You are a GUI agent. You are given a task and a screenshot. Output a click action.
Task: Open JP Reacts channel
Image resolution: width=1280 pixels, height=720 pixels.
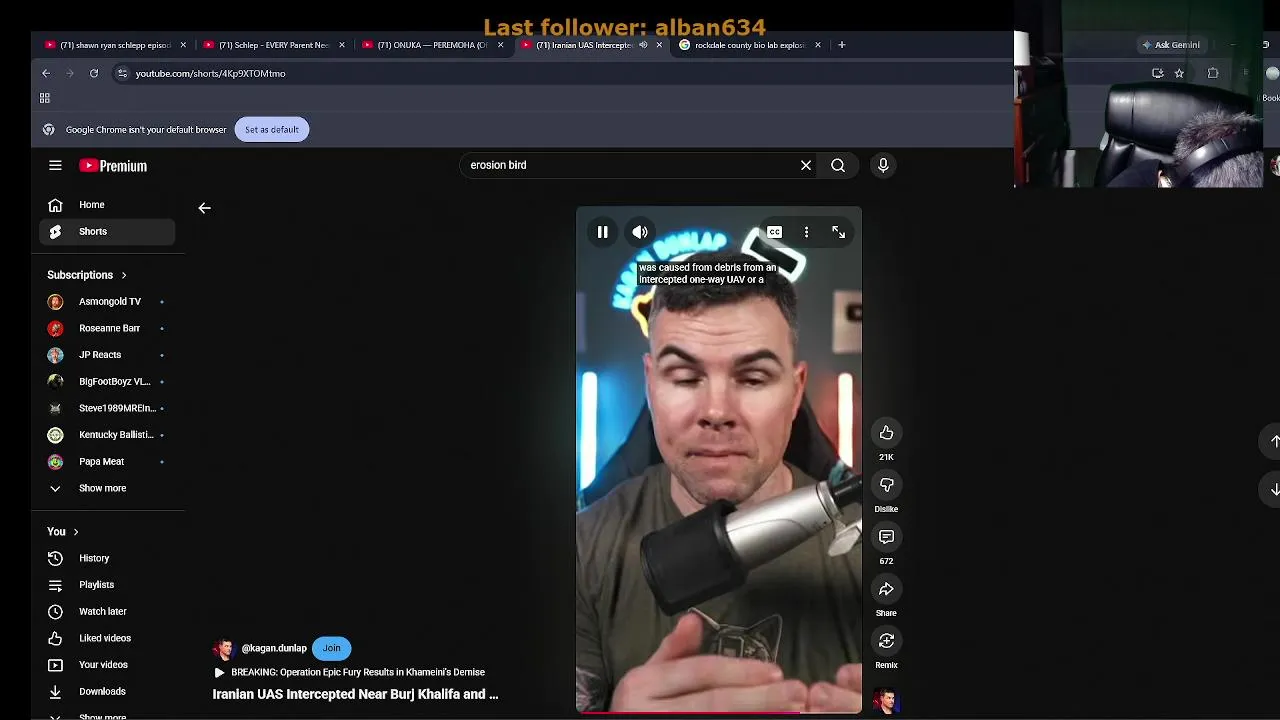click(108, 355)
